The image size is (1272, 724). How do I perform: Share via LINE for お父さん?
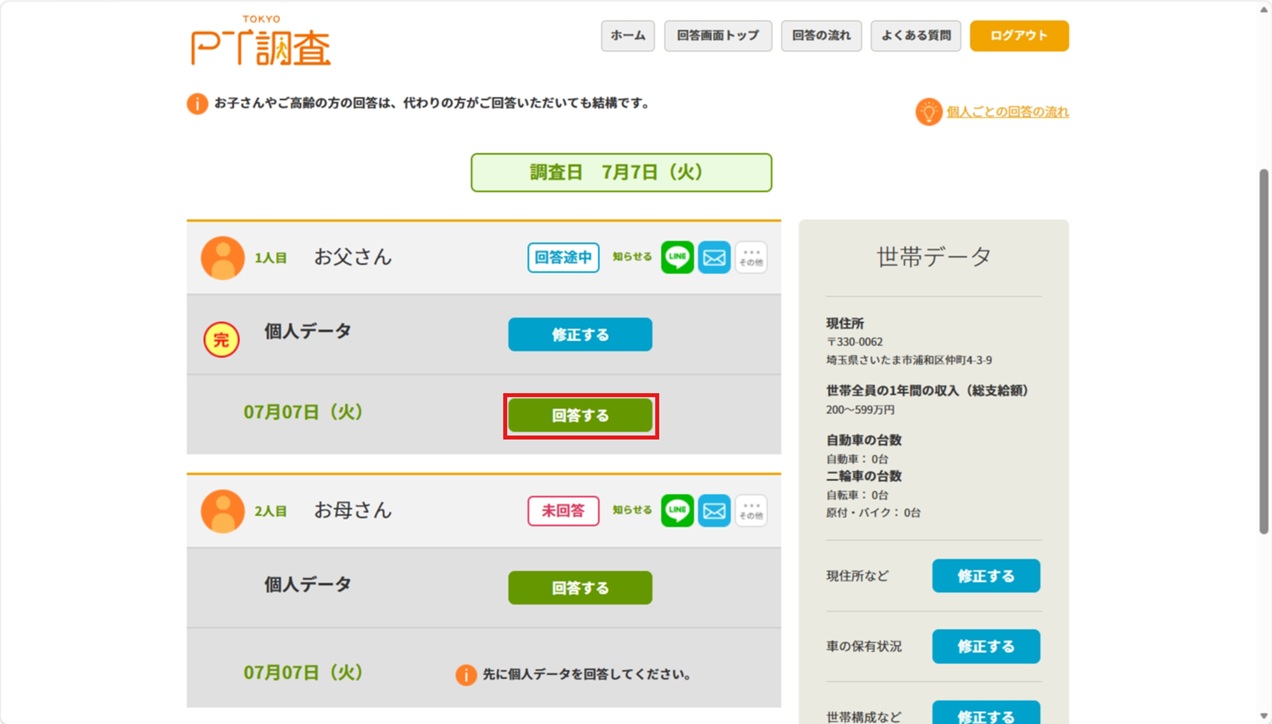677,257
